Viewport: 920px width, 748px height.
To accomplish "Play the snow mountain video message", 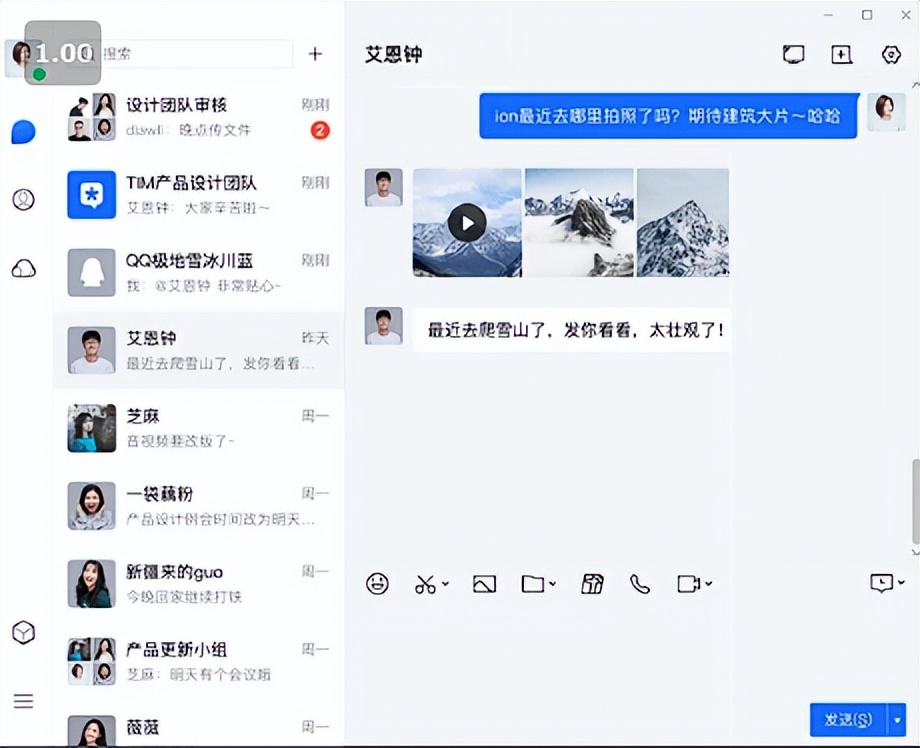I will click(466, 222).
